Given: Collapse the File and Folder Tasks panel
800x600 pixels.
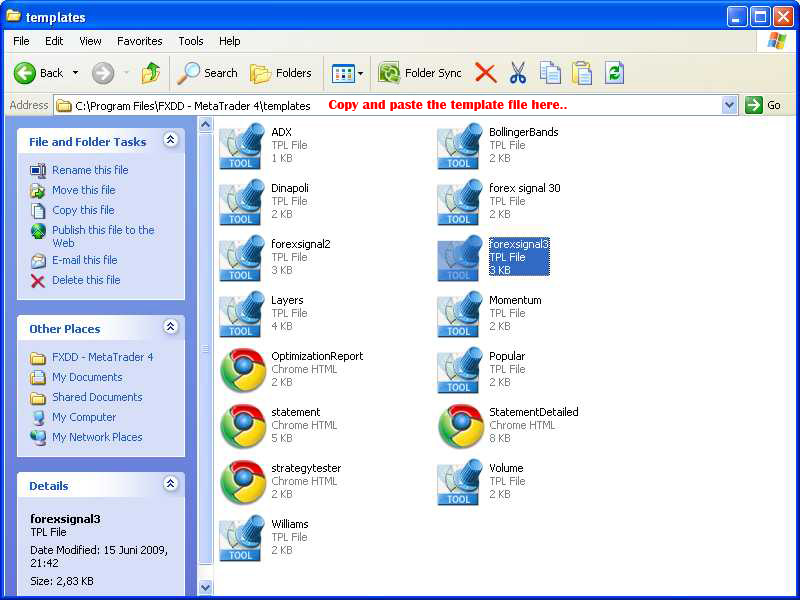Looking at the screenshot, I should click(x=170, y=141).
